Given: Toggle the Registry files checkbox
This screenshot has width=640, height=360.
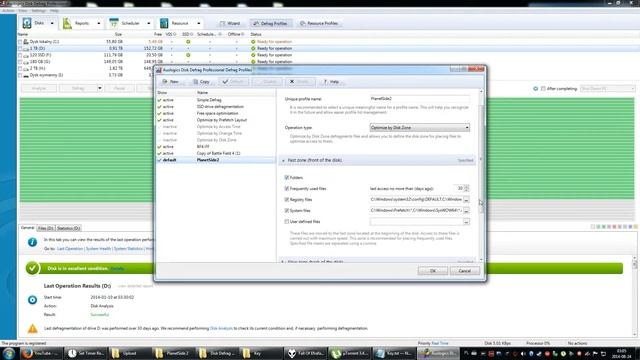Looking at the screenshot, I should click(x=287, y=200).
